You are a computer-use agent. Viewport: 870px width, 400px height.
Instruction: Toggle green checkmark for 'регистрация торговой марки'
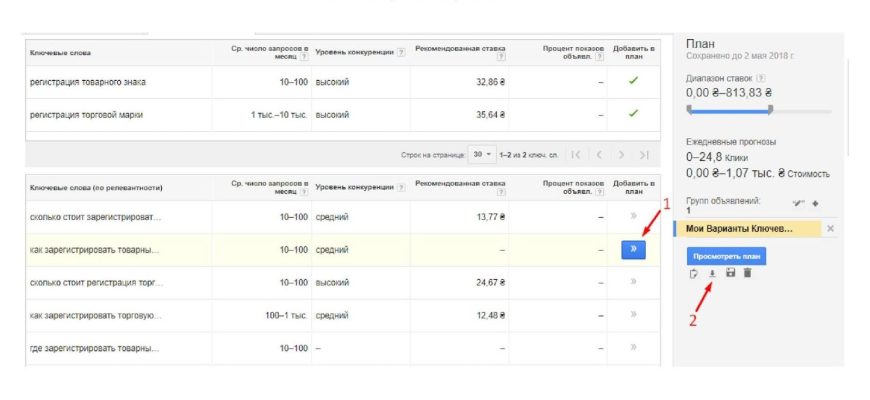[632, 114]
